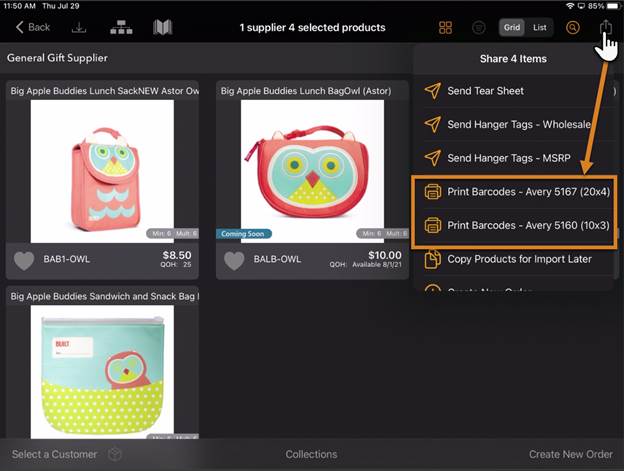
Task: Tap title 'Big Apple Buddies Lunch BagOwl (Astor)'
Action: tap(306, 91)
